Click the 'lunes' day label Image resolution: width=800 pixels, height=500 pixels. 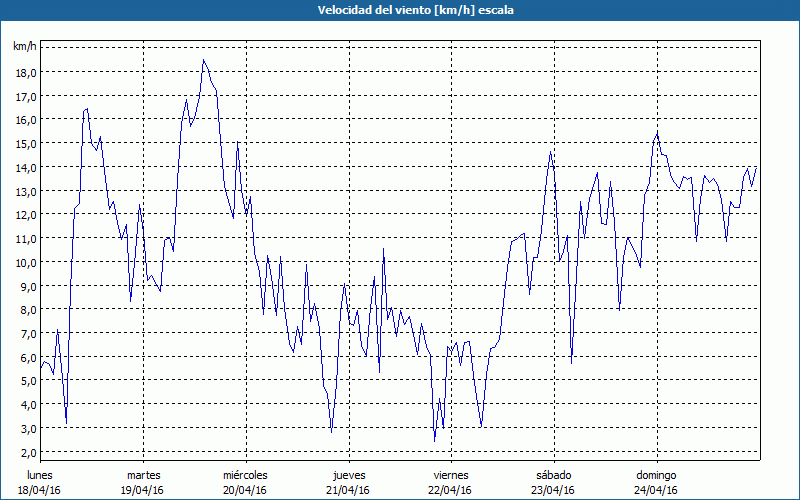pyautogui.click(x=40, y=475)
